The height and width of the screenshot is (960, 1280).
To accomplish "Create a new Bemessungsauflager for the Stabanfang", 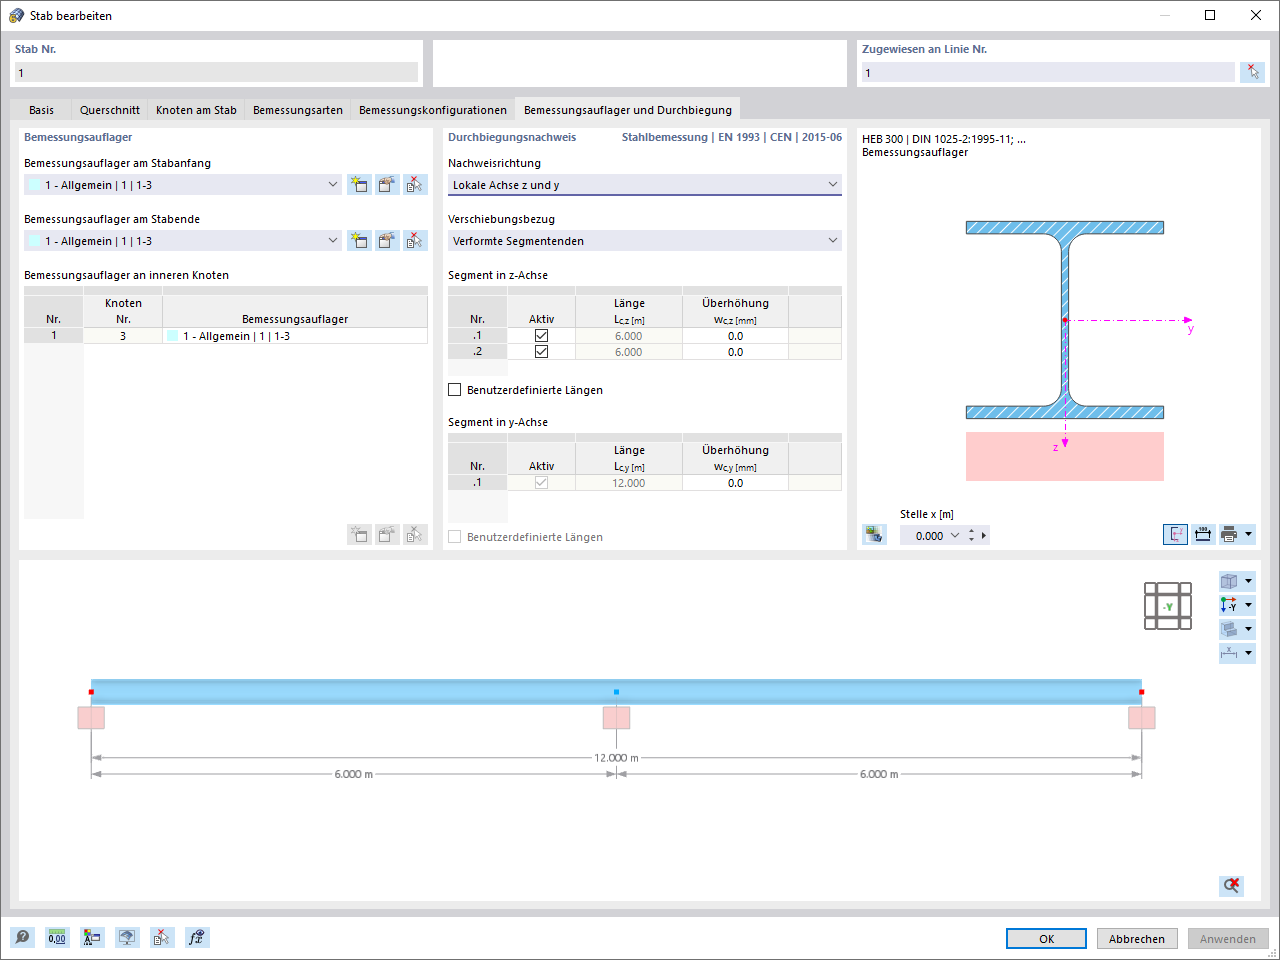I will tap(359, 184).
